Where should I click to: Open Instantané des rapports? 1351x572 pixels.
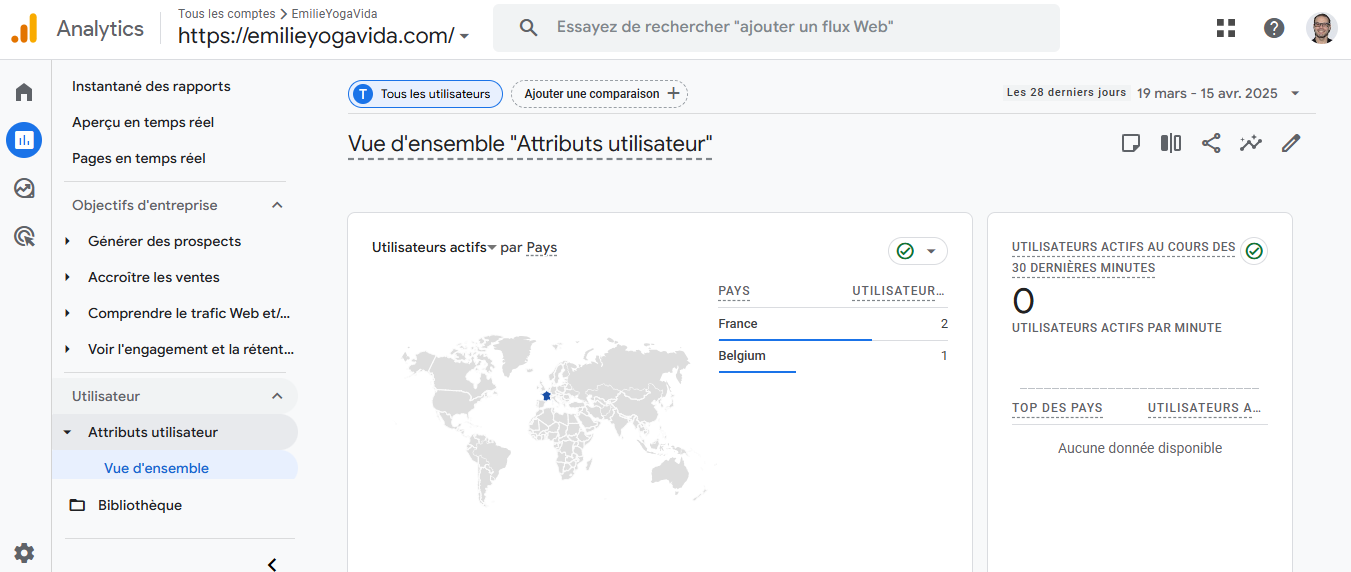(x=151, y=86)
